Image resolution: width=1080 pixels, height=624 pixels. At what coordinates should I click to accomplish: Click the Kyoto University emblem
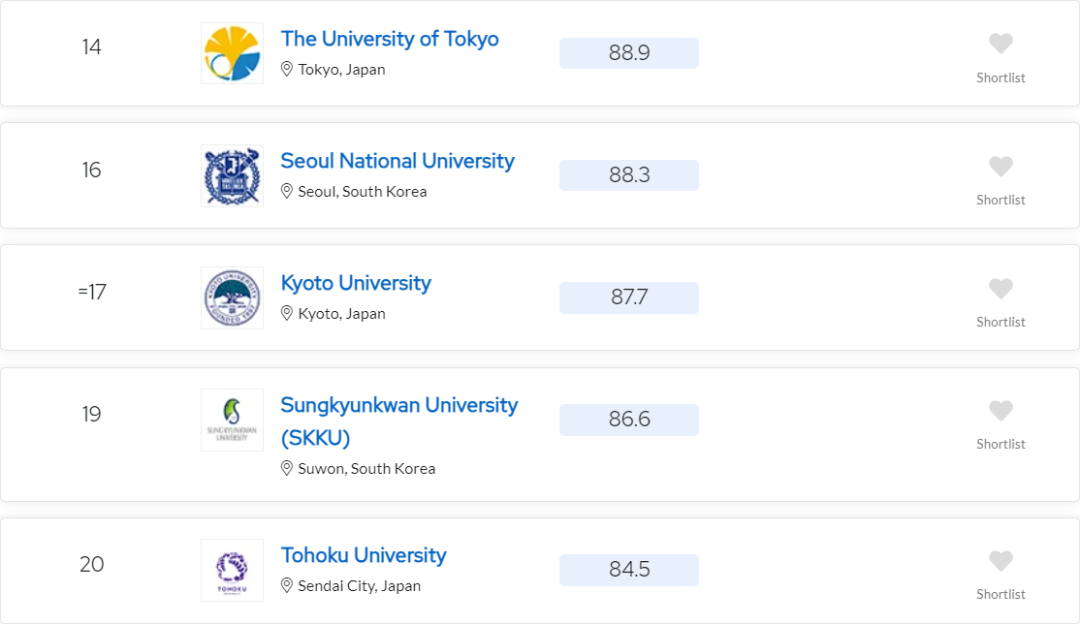coord(232,297)
